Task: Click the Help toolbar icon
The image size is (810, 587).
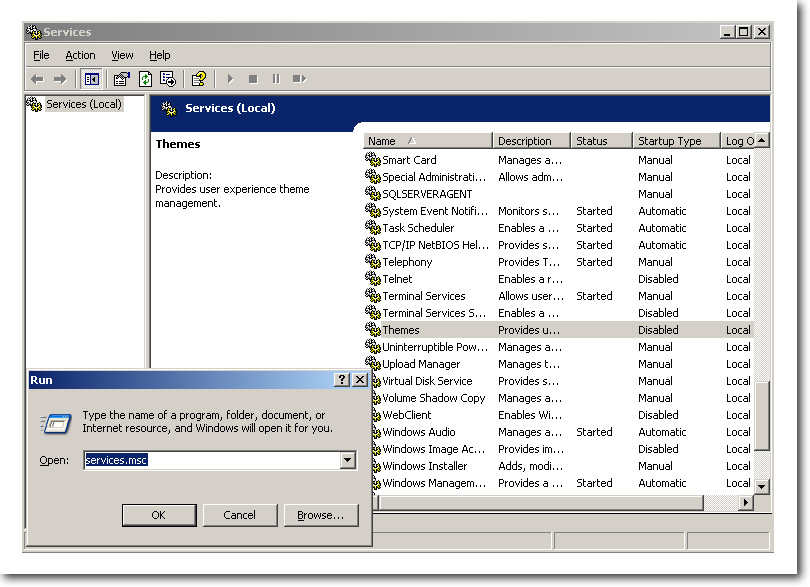Action: (199, 79)
